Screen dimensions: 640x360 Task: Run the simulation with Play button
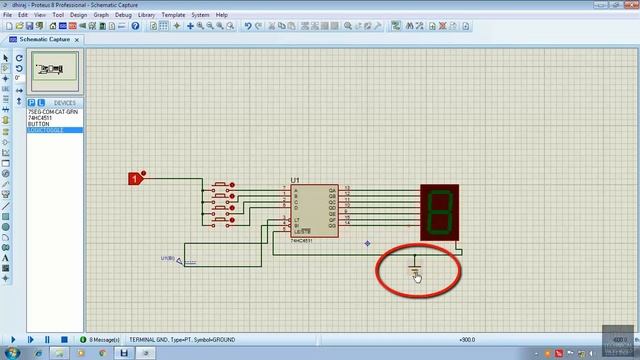[13, 340]
